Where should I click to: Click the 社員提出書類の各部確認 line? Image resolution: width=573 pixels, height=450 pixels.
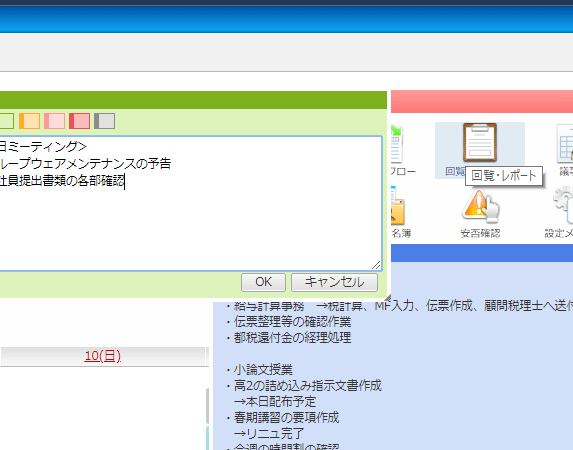(x=62, y=181)
